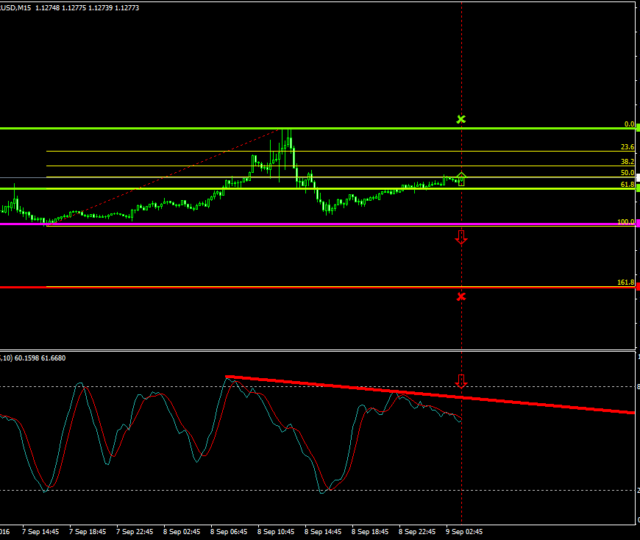The width and height of the screenshot is (640, 540).
Task: Click the green X marker above the chart
Action: 461,120
